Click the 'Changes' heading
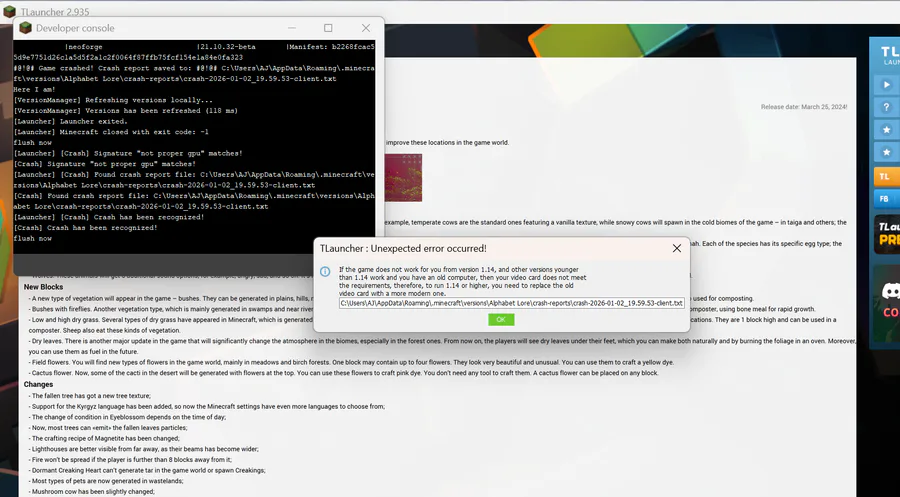The image size is (900, 497). (x=38, y=385)
